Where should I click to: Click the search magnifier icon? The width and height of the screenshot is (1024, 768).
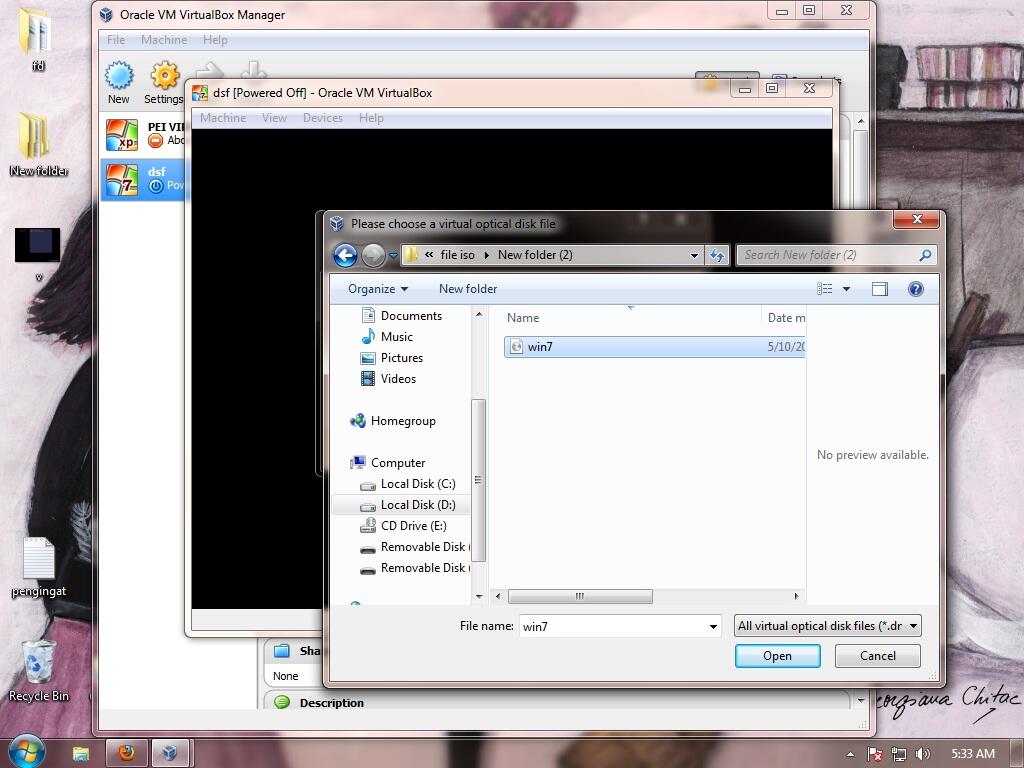[x=925, y=255]
